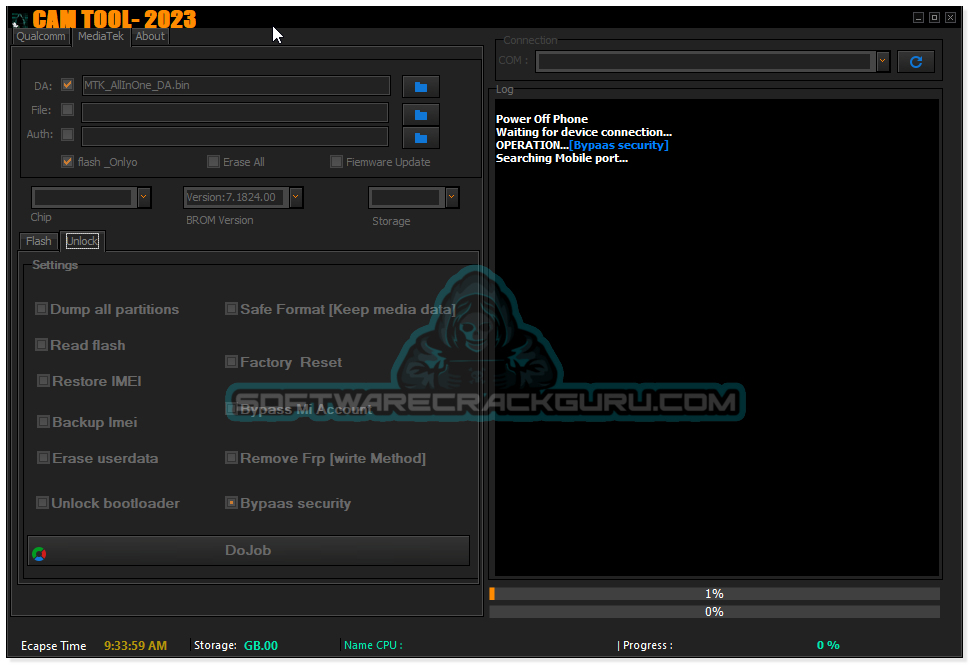Click the Chip combo box field
Image resolution: width=970 pixels, height=665 pixels.
click(84, 197)
